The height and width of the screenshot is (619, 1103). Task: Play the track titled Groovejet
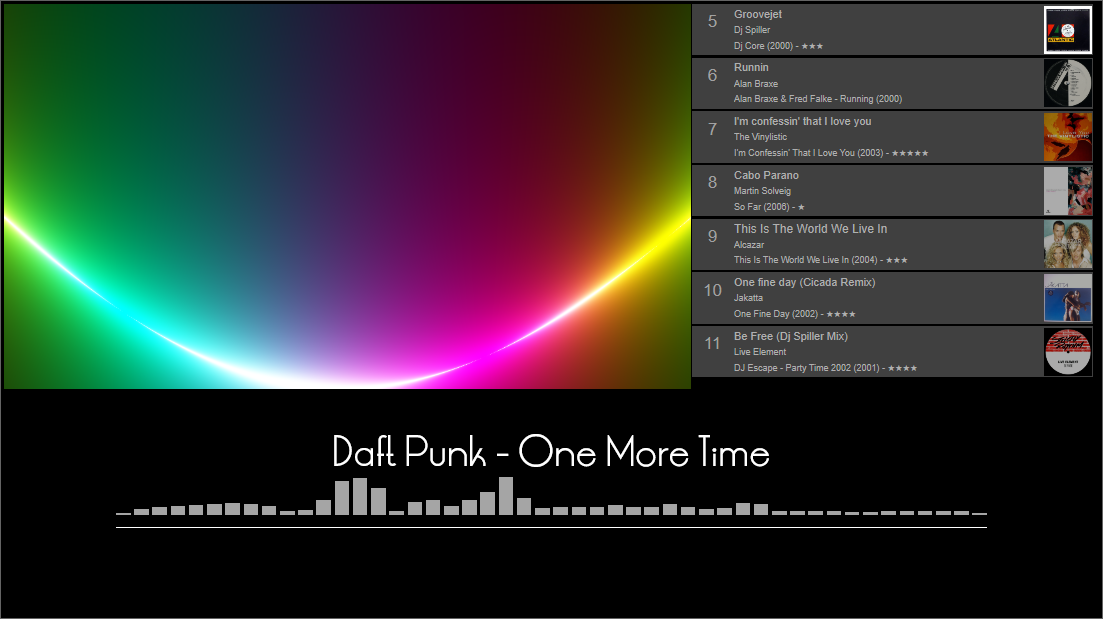pos(757,15)
